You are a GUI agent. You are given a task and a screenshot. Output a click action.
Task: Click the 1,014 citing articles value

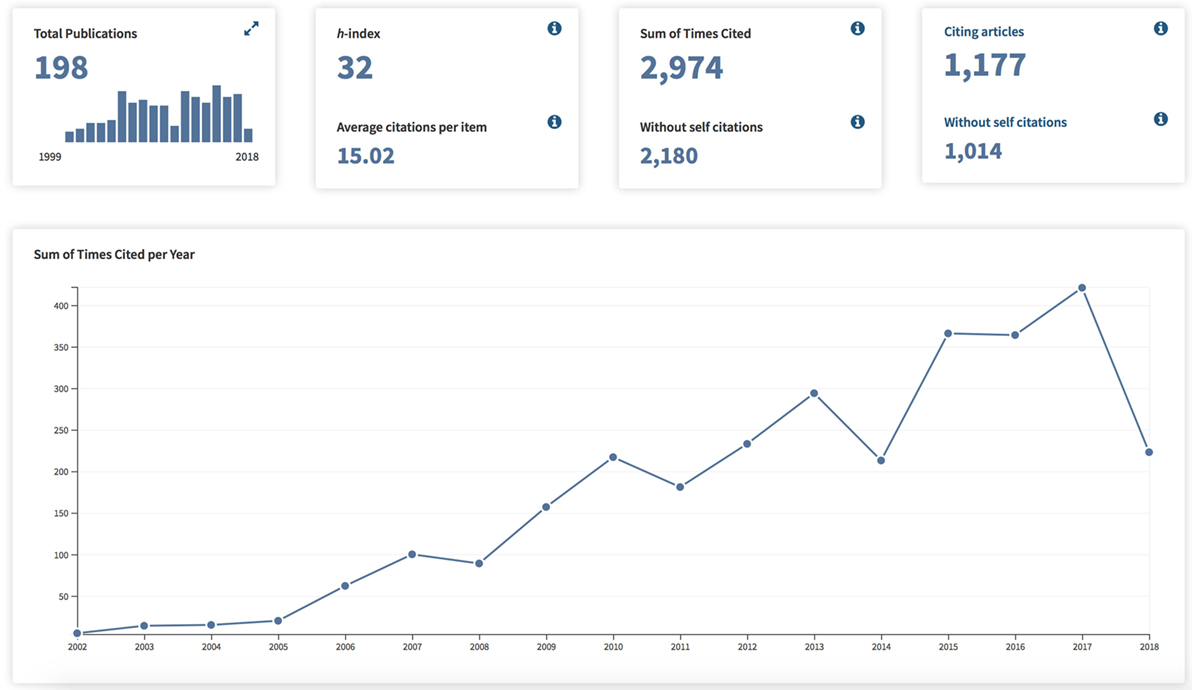973,151
